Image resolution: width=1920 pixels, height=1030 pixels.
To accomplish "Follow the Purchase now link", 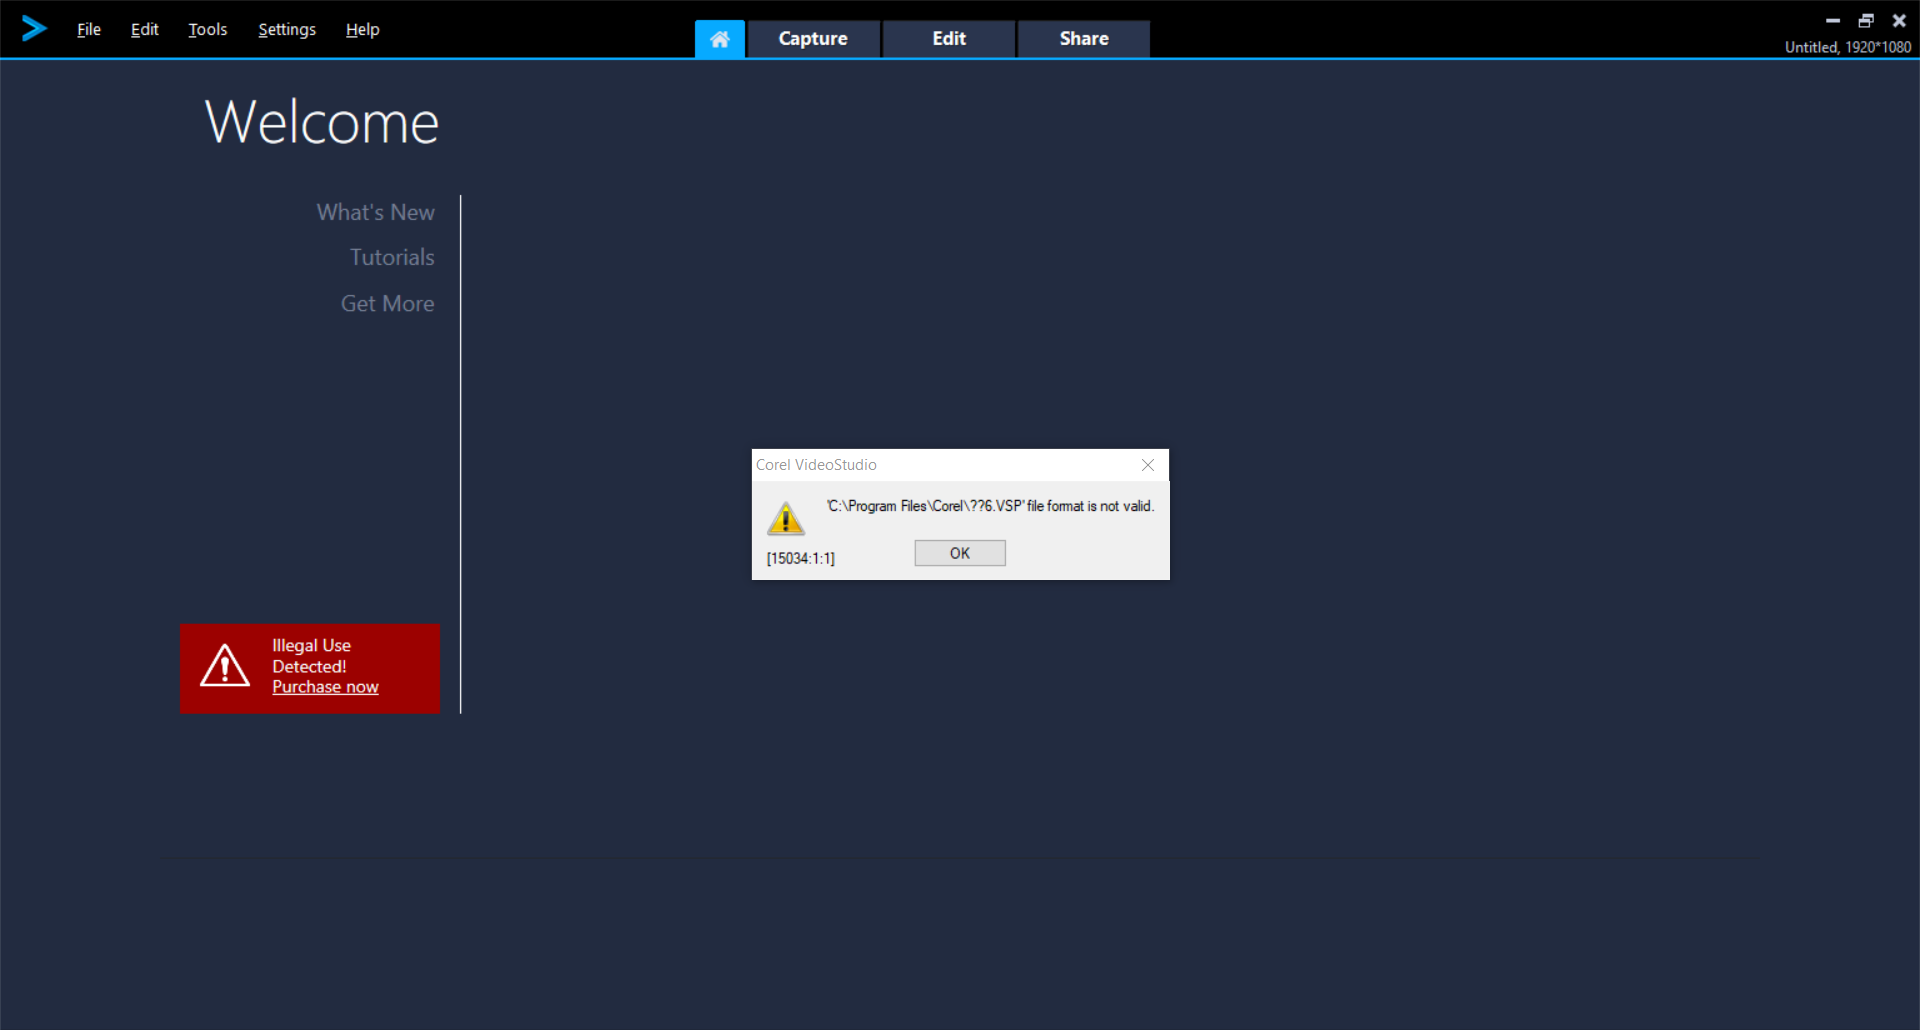I will (x=325, y=687).
